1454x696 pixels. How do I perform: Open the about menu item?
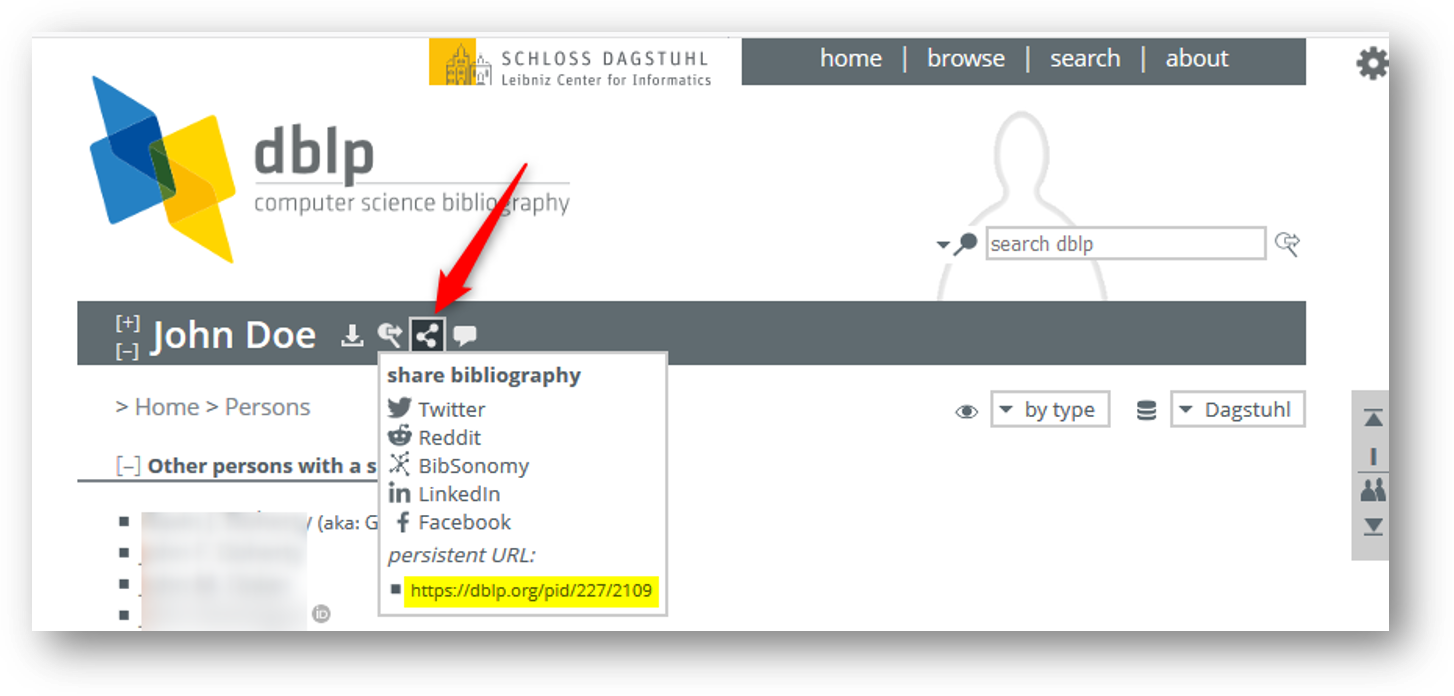tap(1197, 58)
